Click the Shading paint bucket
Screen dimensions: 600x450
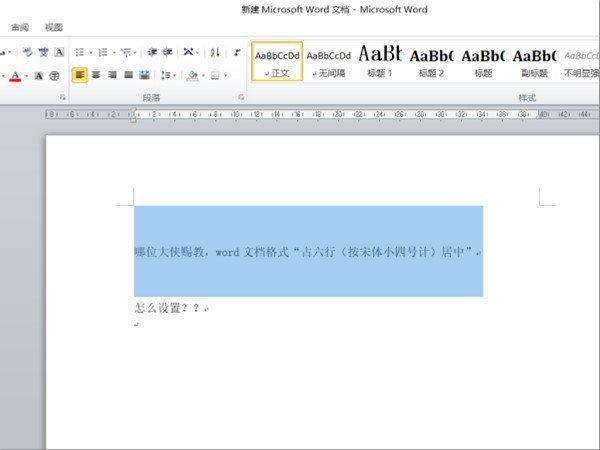[x=192, y=76]
